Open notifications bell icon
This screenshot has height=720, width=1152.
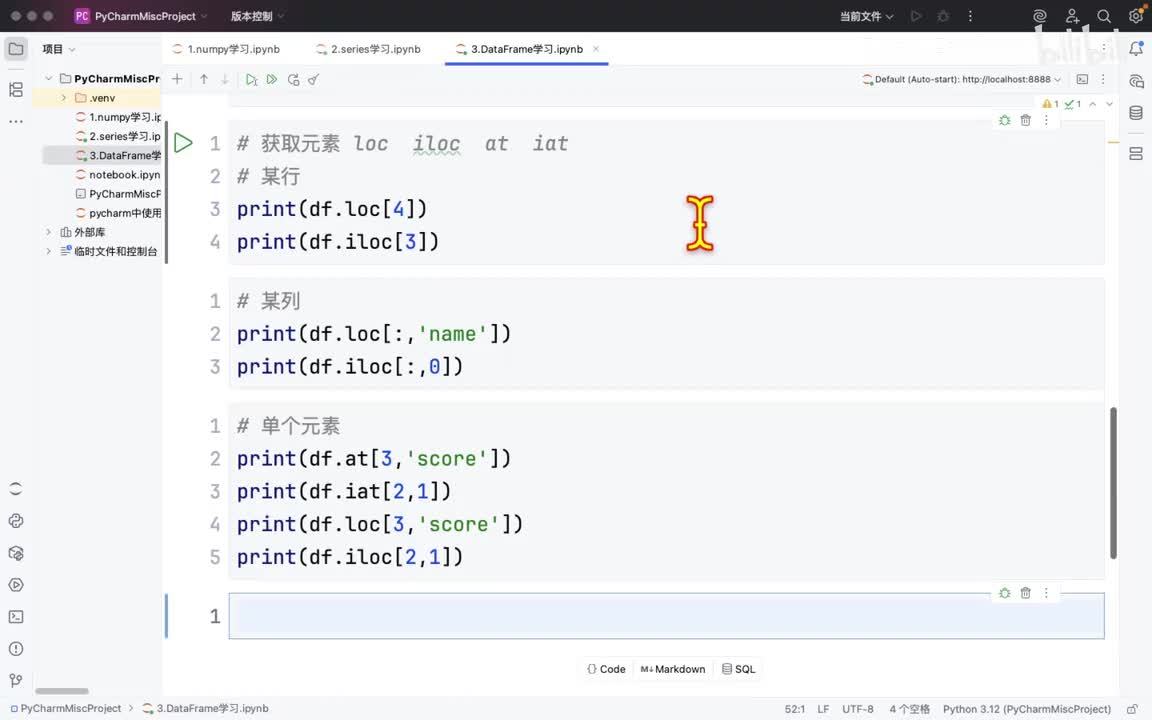point(1136,49)
